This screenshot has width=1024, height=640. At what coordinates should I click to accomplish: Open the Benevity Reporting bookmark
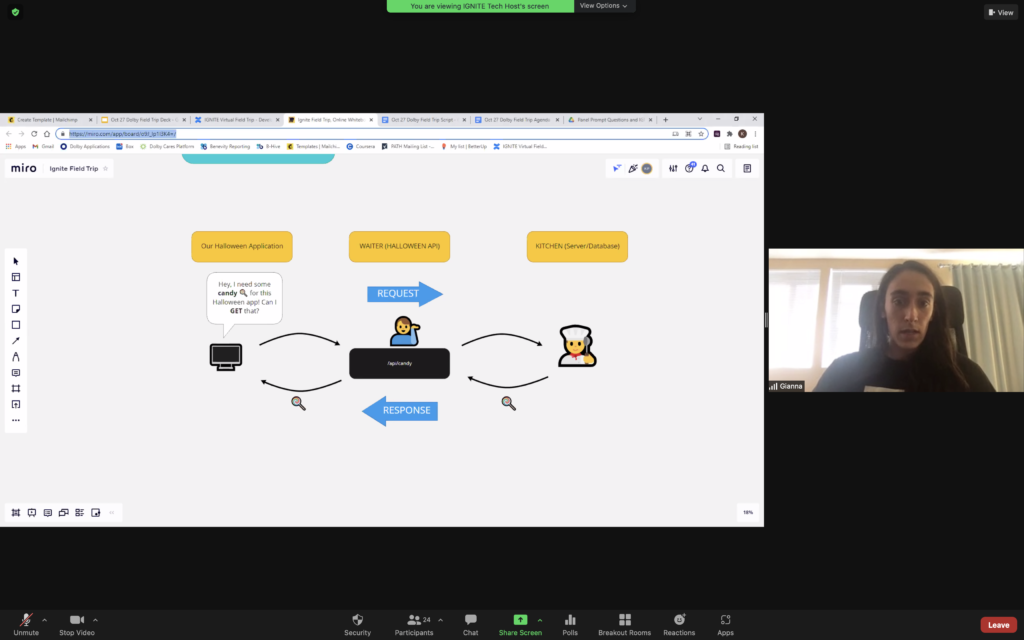click(225, 146)
